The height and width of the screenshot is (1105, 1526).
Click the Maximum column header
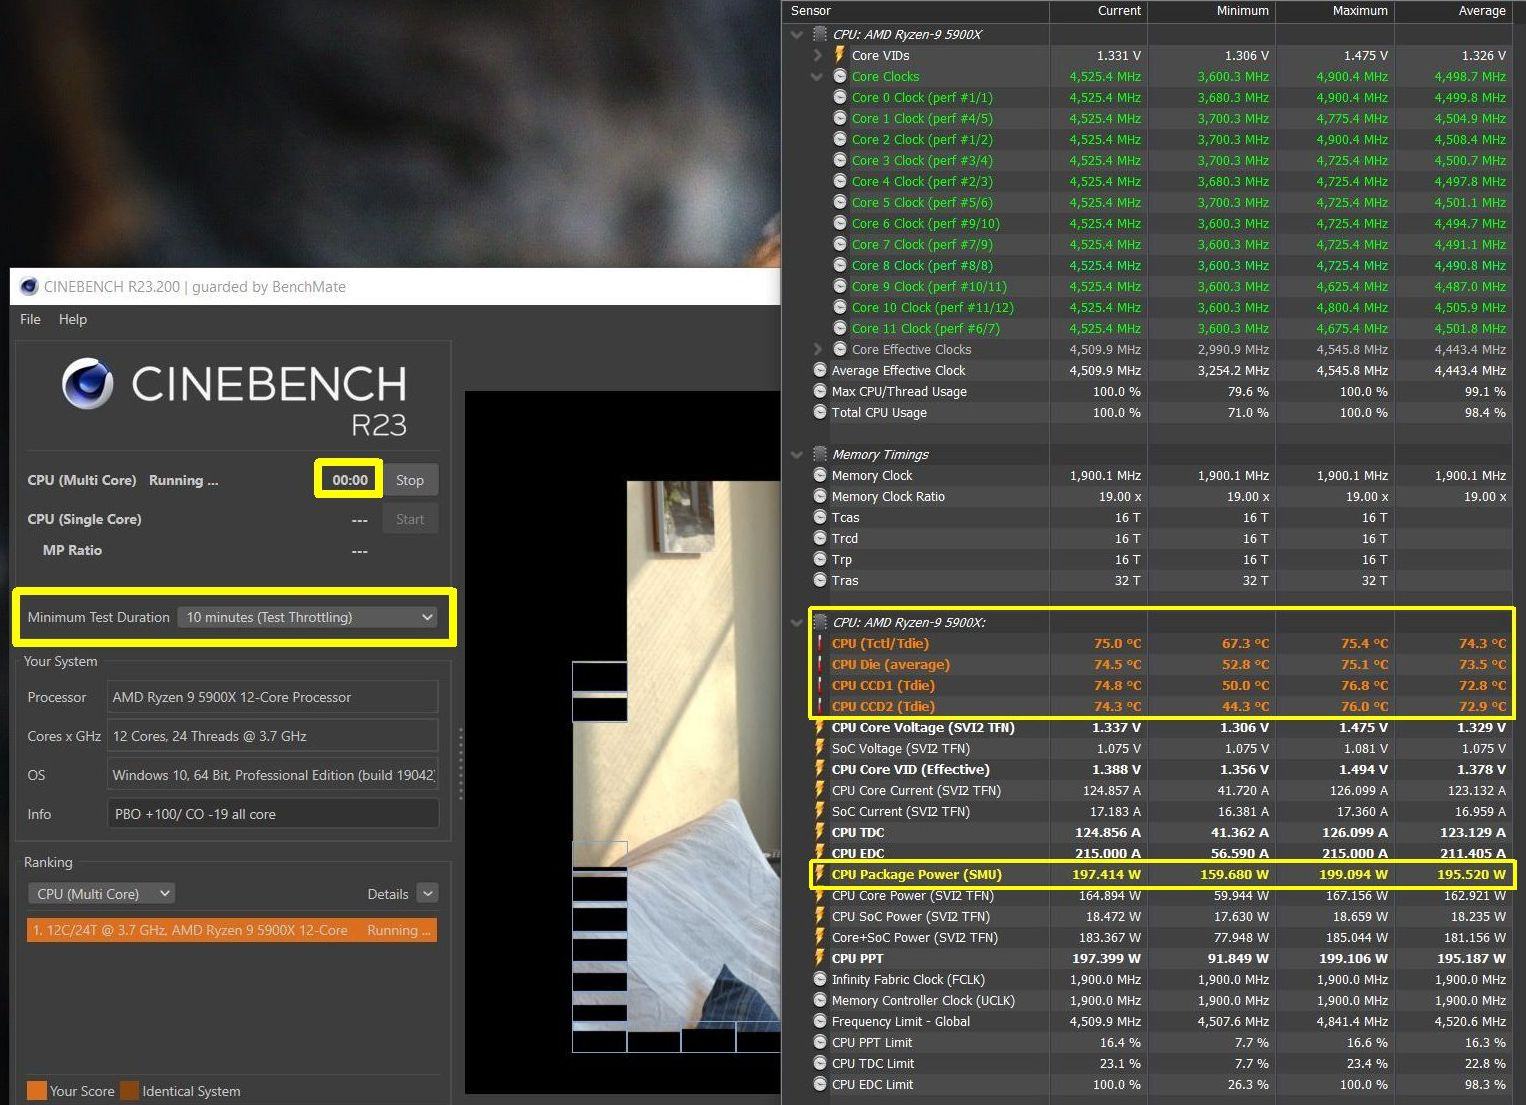1335,11
